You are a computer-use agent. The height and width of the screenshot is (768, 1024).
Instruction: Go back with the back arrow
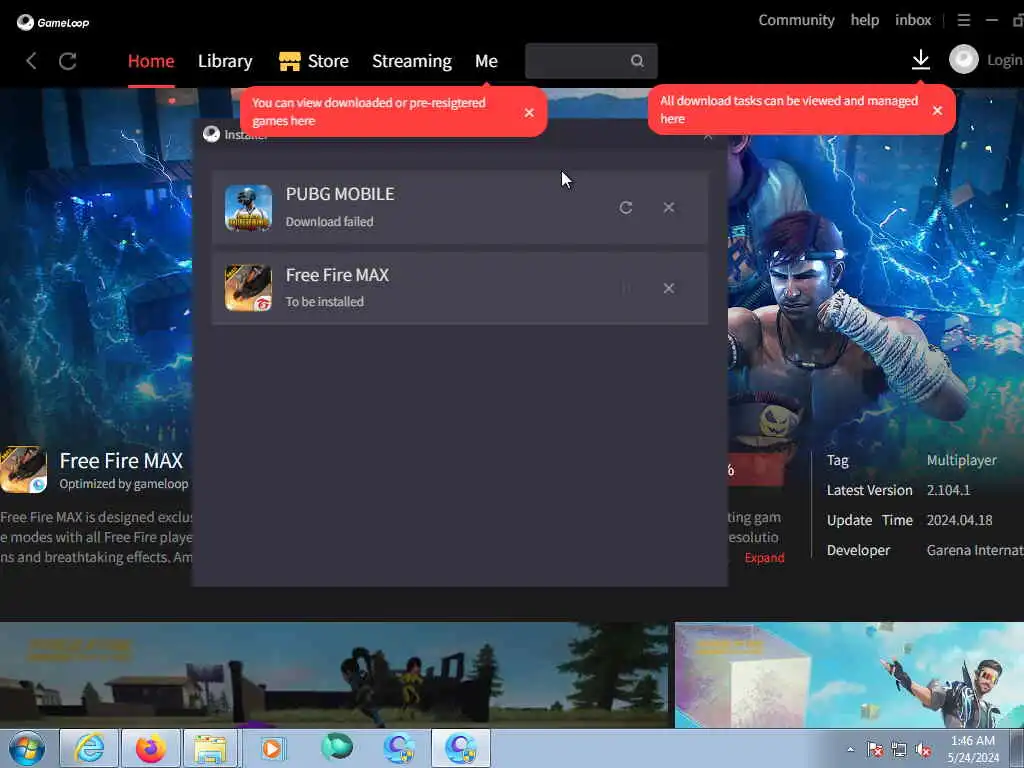tap(31, 61)
